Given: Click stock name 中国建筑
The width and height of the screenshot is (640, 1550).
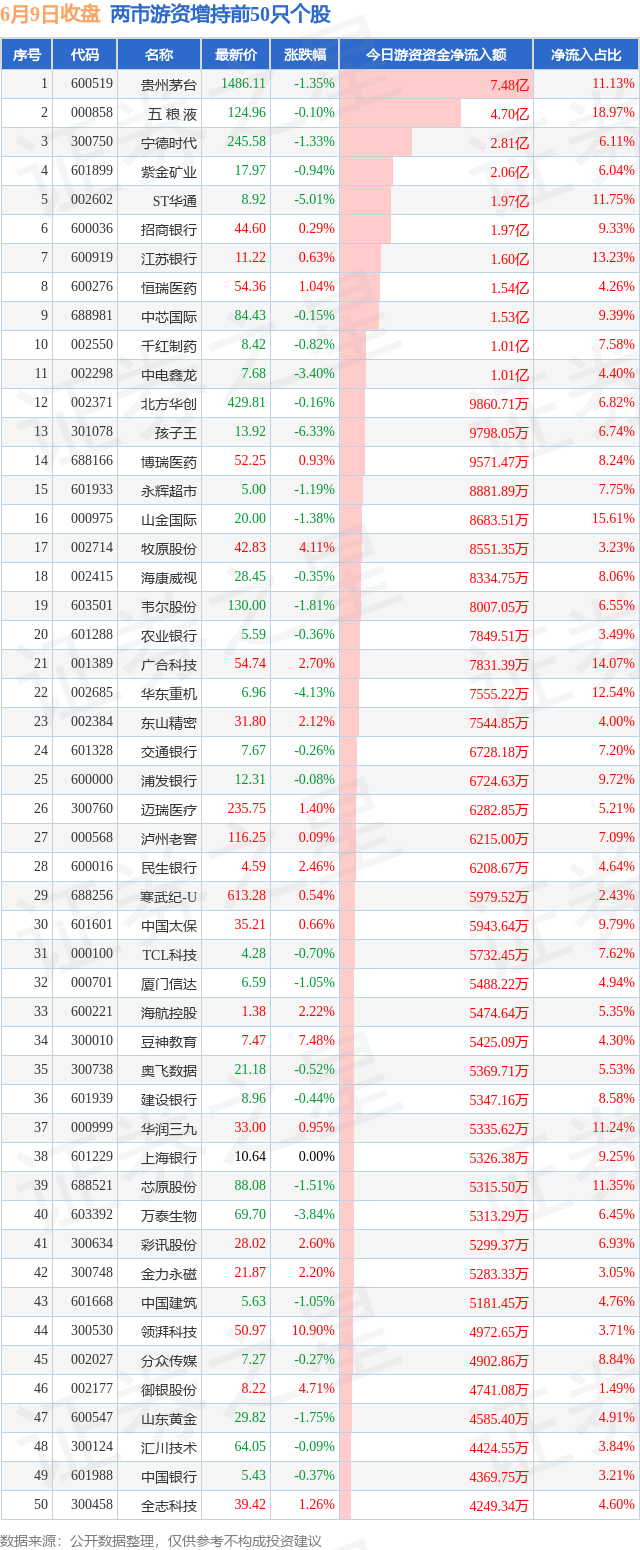Looking at the screenshot, I should click(169, 1303).
